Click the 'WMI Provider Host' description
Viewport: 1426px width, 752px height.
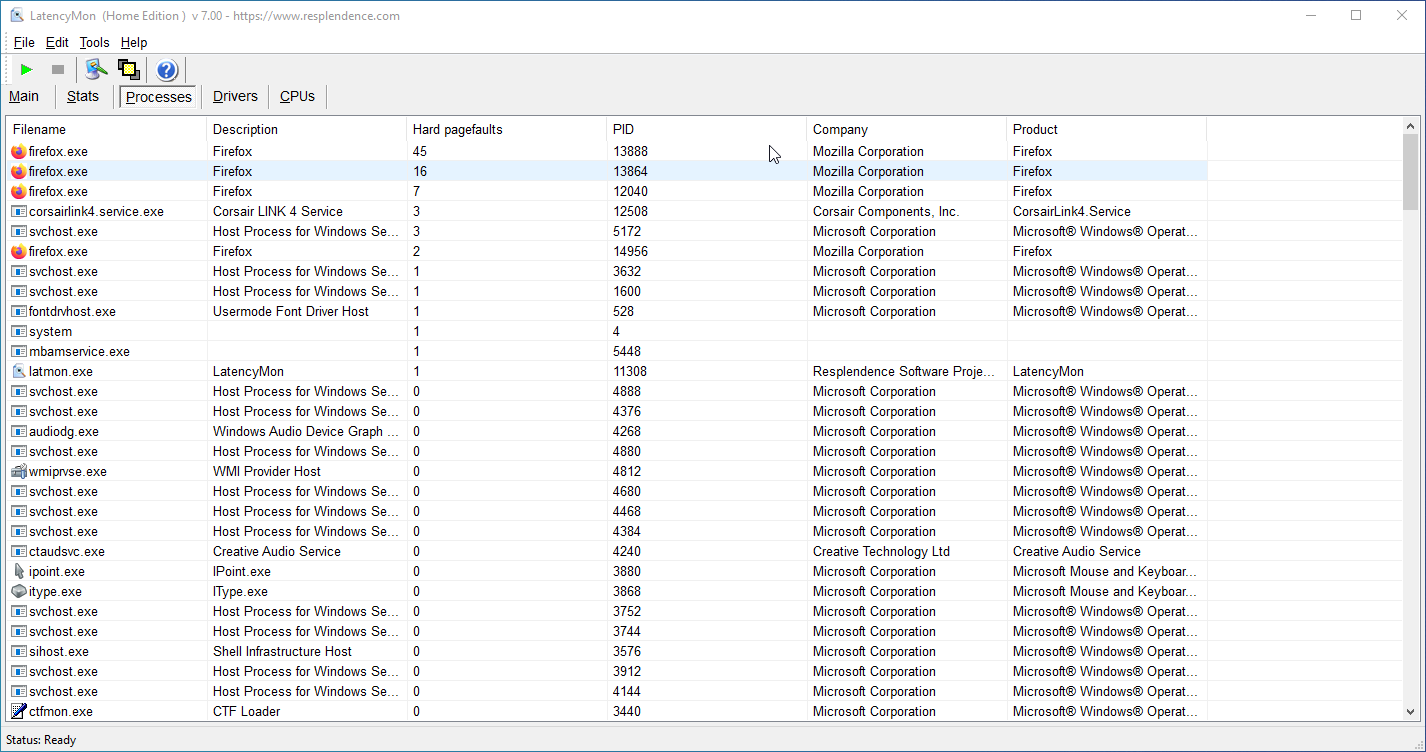[267, 472]
